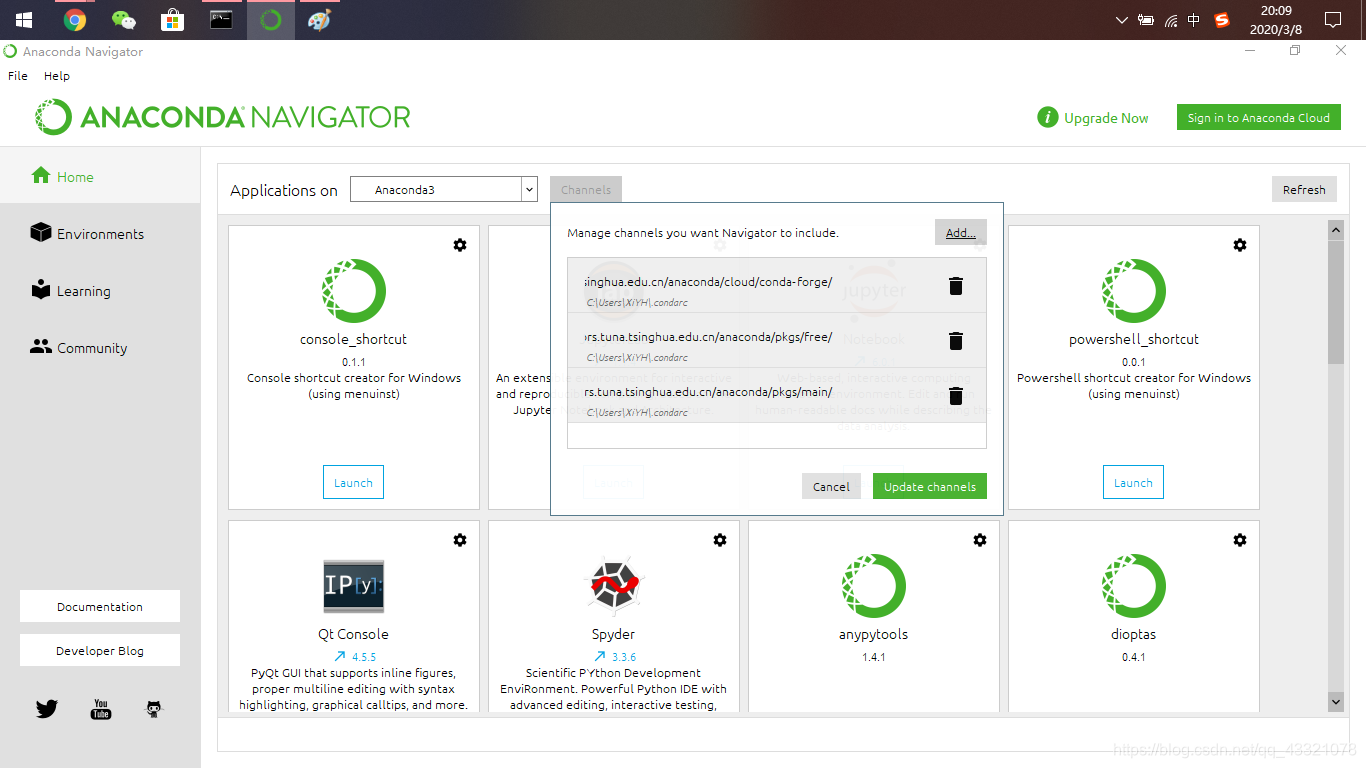Screen dimensions: 1366x768
Task: Click the Add... channel button
Action: coord(961,233)
